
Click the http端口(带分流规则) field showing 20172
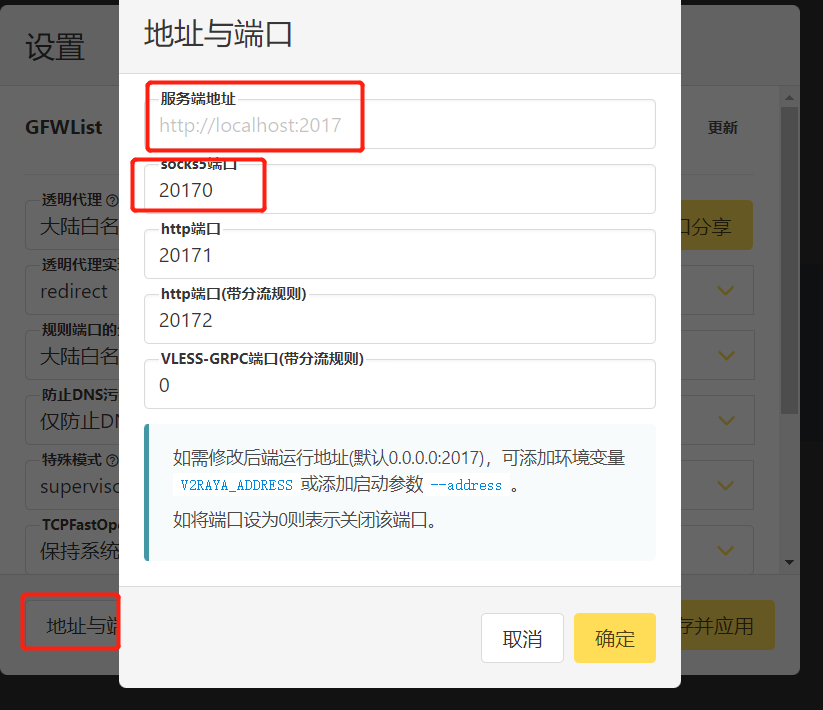click(x=400, y=320)
